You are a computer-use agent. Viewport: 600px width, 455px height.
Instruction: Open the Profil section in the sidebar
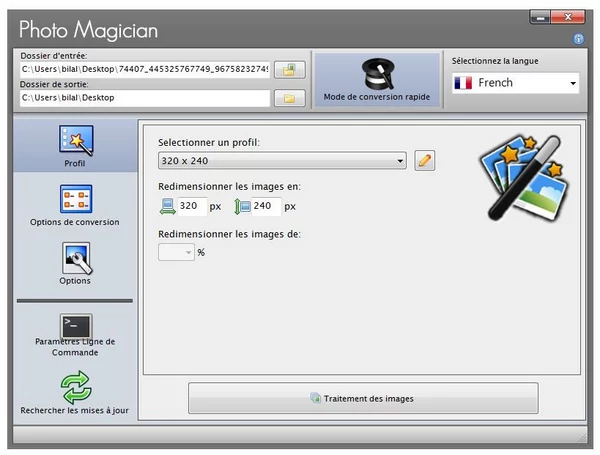[75, 146]
